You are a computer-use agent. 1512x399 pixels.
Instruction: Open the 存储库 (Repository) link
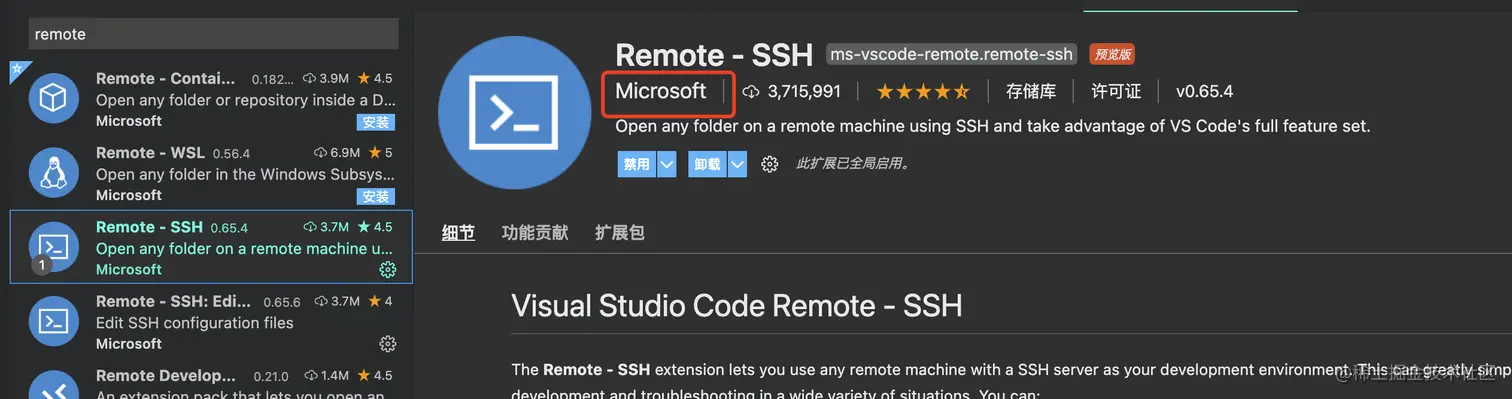tap(1031, 91)
